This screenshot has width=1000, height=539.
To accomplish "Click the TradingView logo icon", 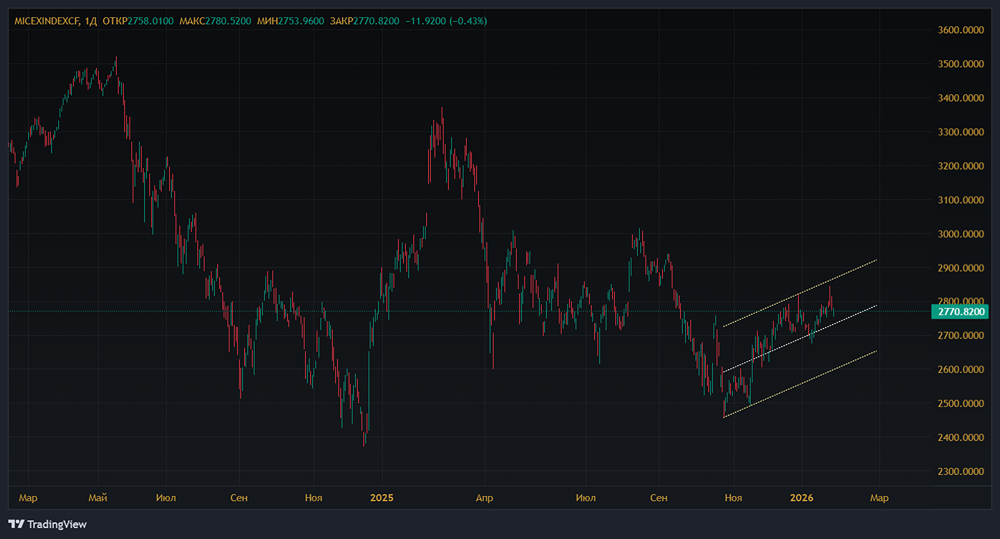I will [x=16, y=524].
